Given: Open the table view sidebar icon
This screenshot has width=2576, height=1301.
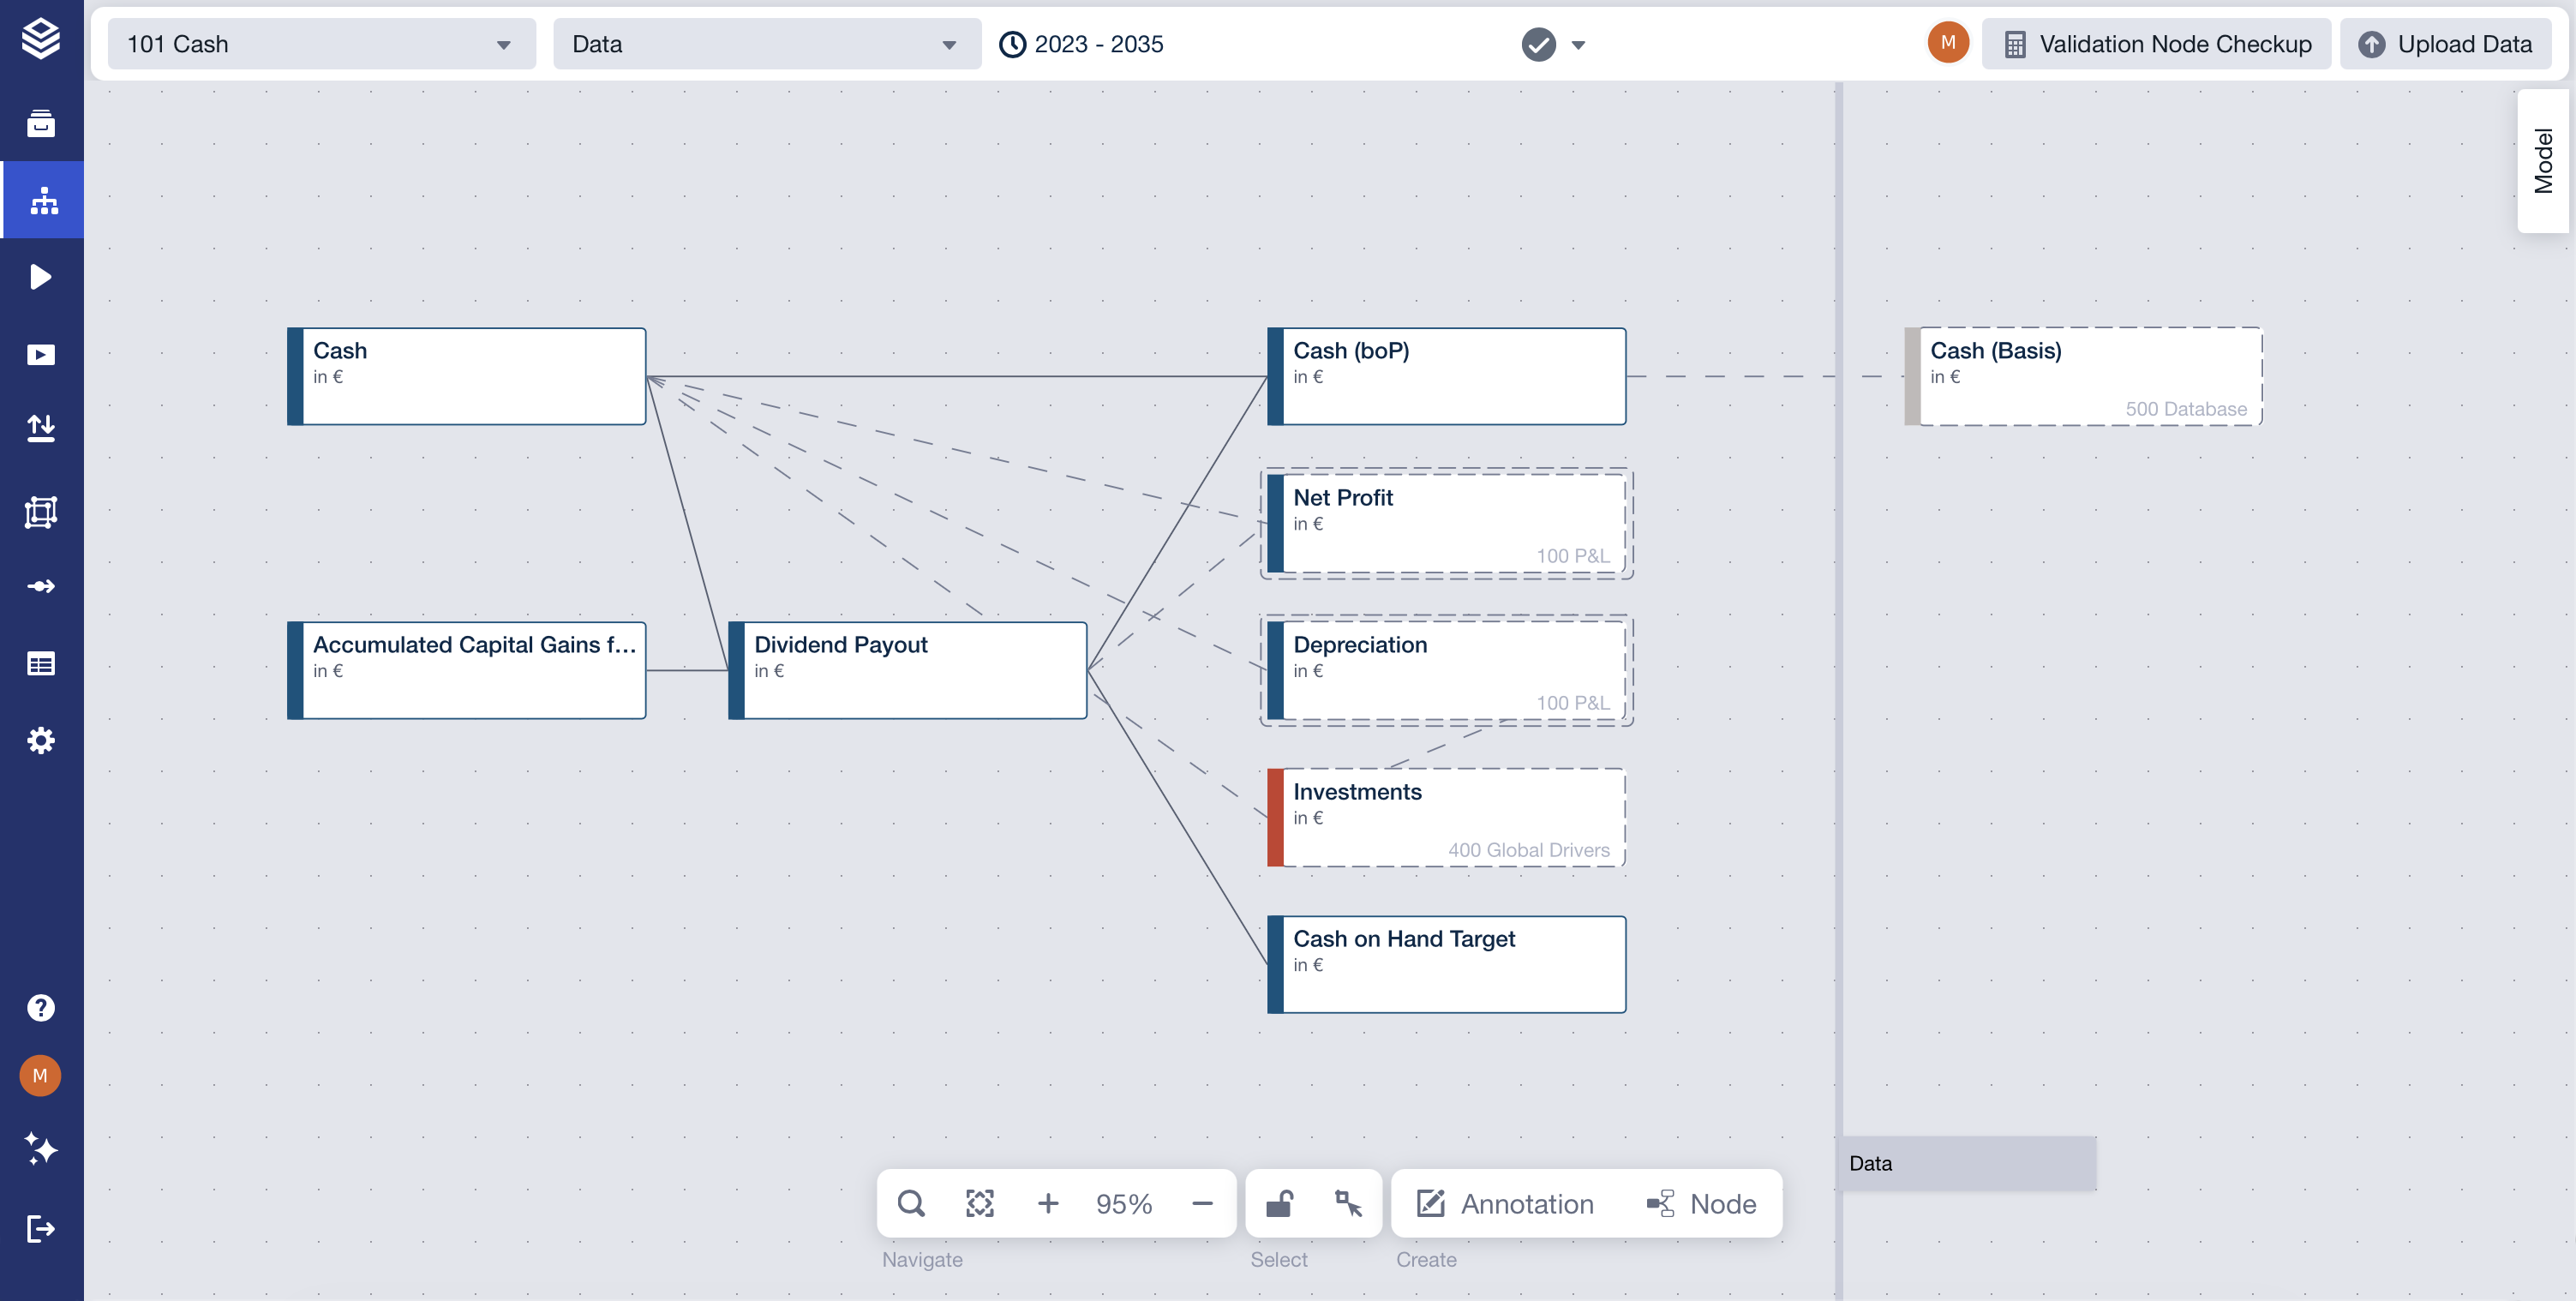Looking at the screenshot, I should 41,664.
